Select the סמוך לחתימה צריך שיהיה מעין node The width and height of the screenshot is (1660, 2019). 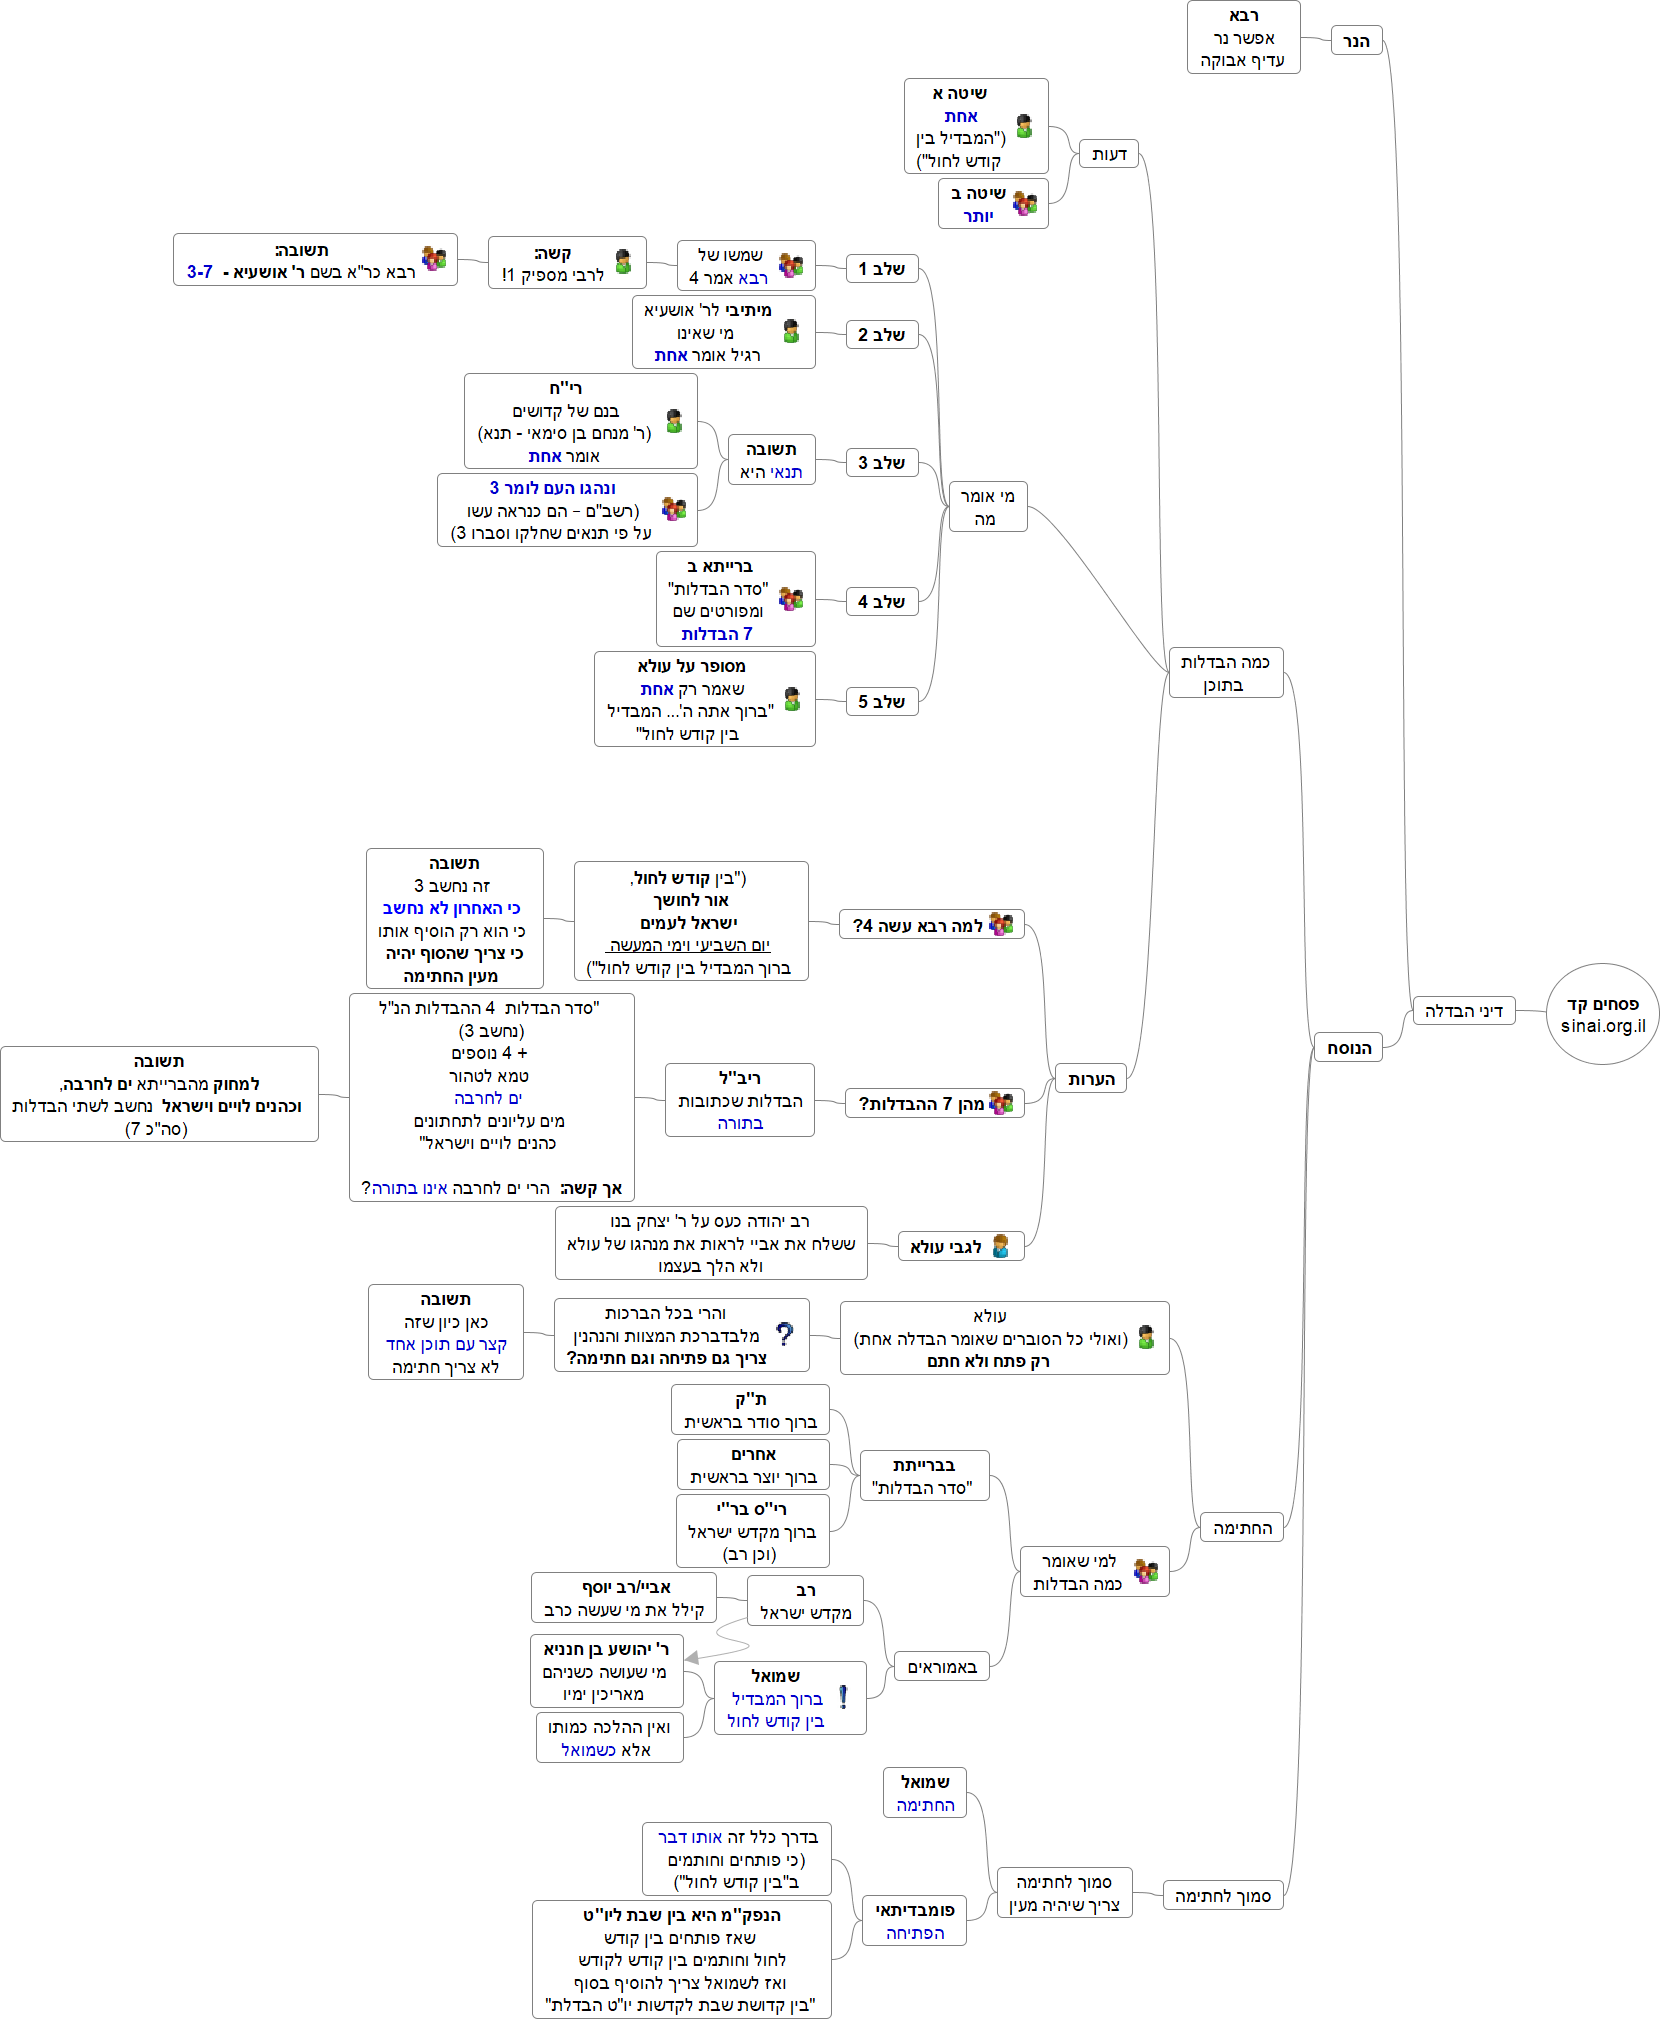(1064, 1892)
